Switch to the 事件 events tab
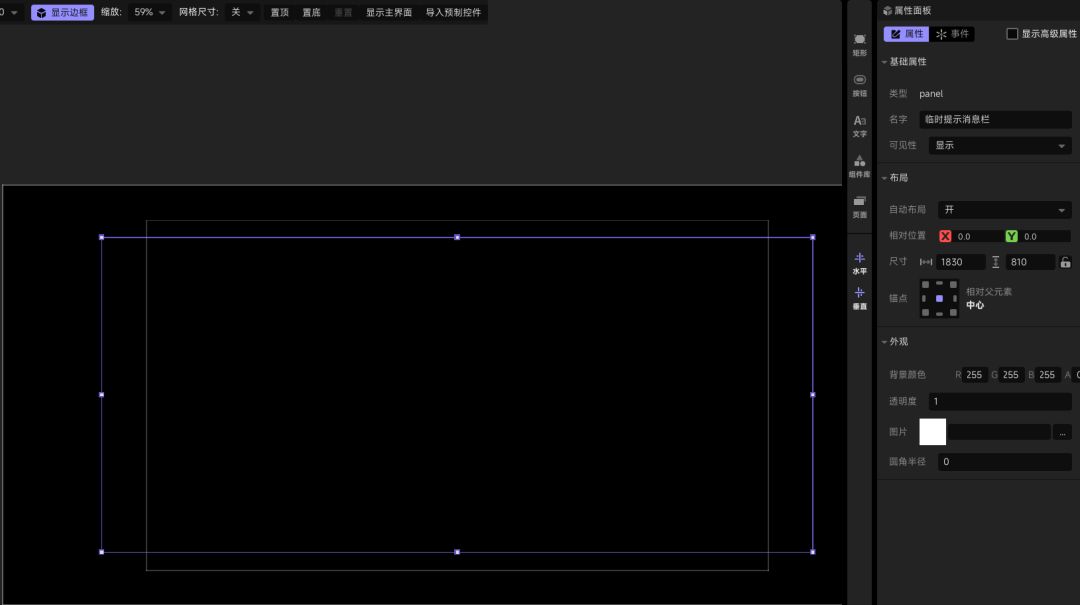The height and width of the screenshot is (605, 1080). [x=952, y=34]
